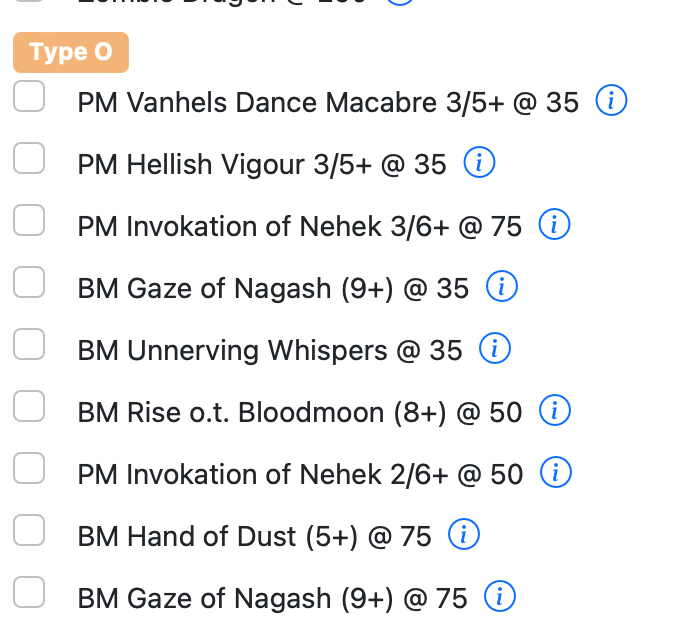Select the Gaze of Nagash @ 35 checkbox
690x638 pixels.
[x=29, y=283]
